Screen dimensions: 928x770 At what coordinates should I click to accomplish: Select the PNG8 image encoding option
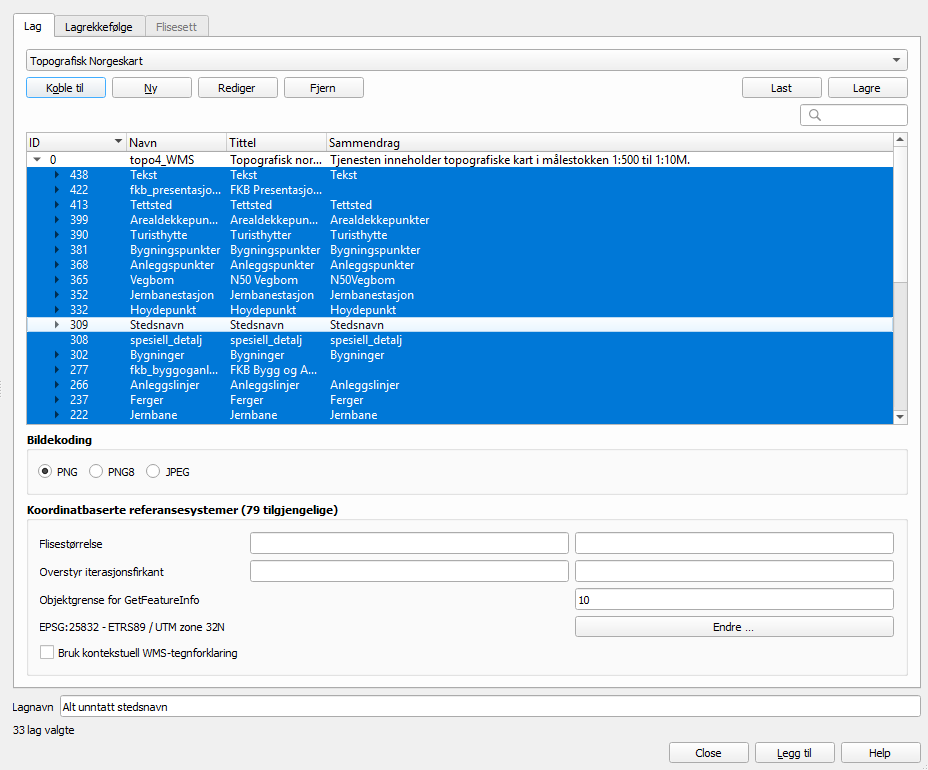coord(96,471)
